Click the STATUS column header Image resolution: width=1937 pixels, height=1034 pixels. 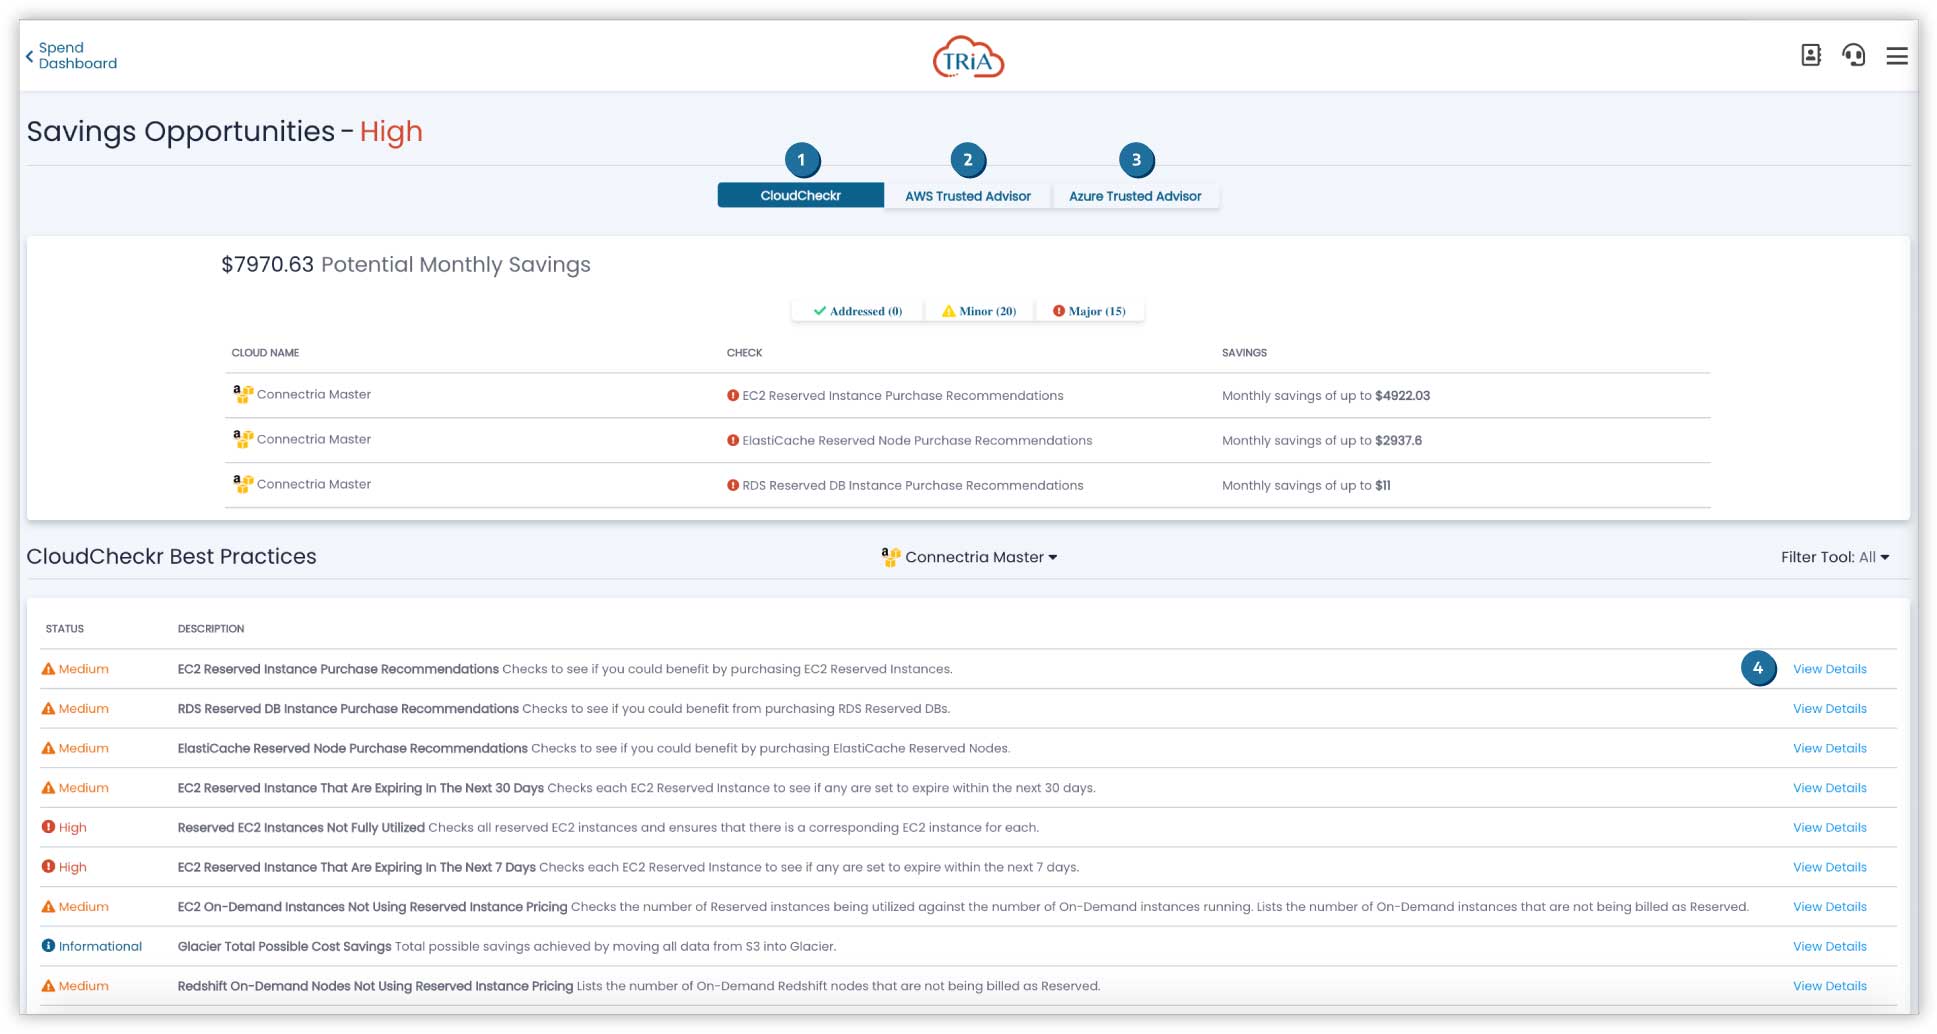click(65, 629)
